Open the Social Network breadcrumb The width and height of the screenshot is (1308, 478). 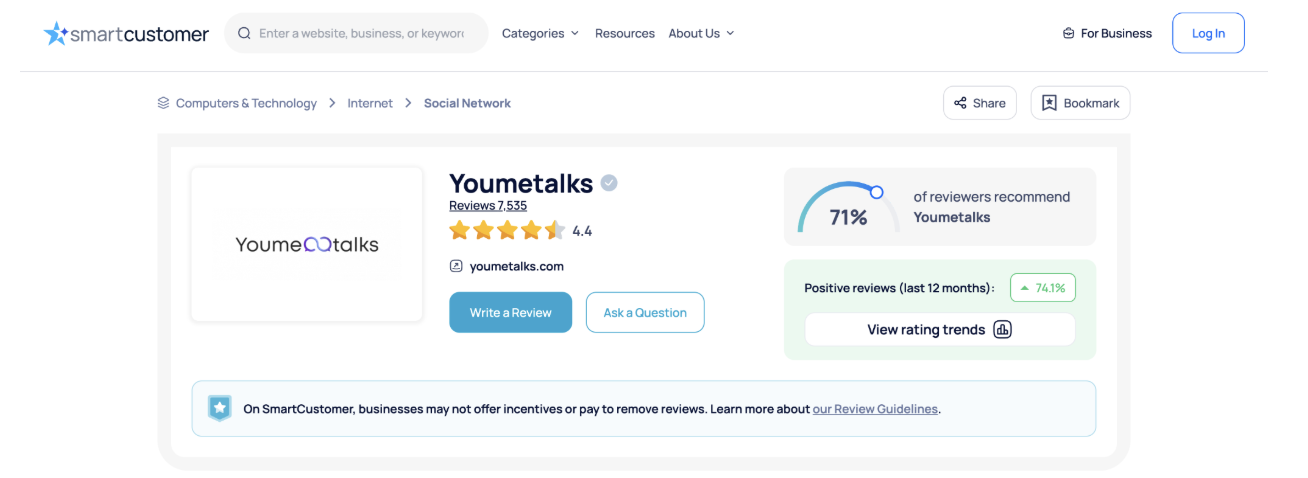click(467, 103)
